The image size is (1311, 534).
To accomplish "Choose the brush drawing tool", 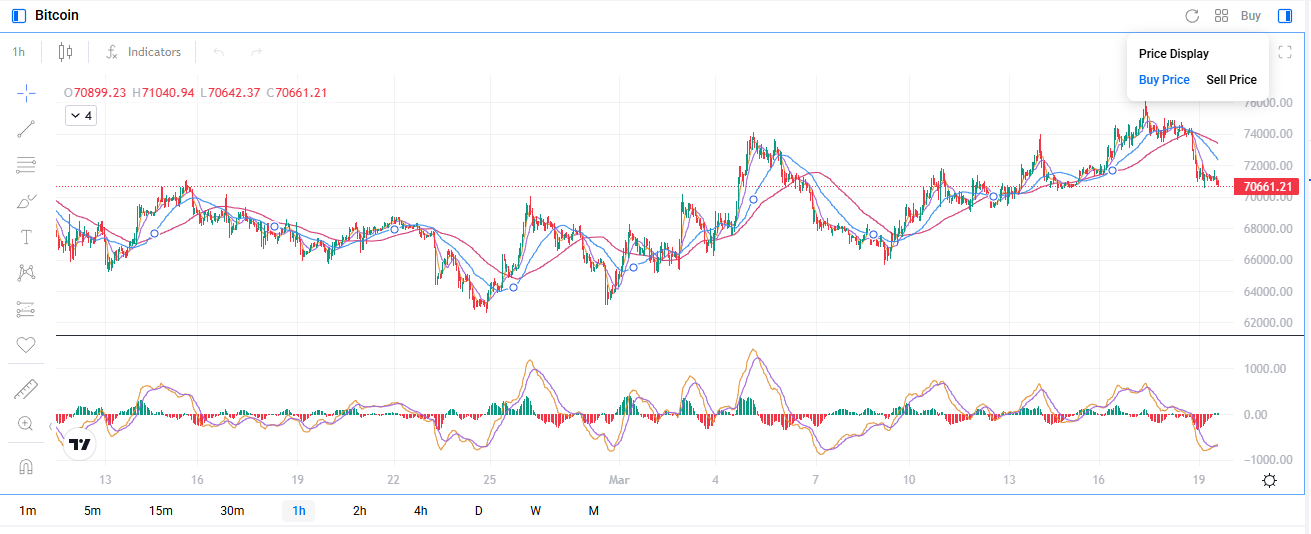I will coord(26,201).
